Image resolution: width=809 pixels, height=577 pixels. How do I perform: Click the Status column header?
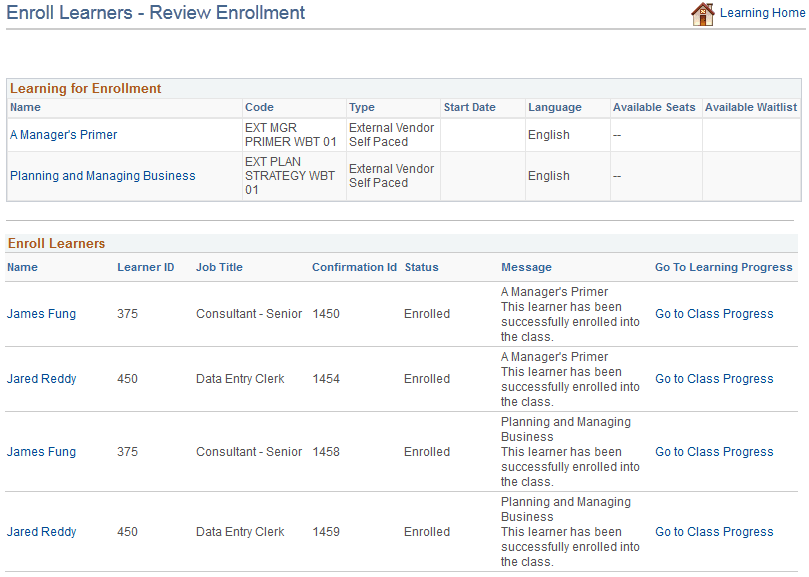coord(420,267)
